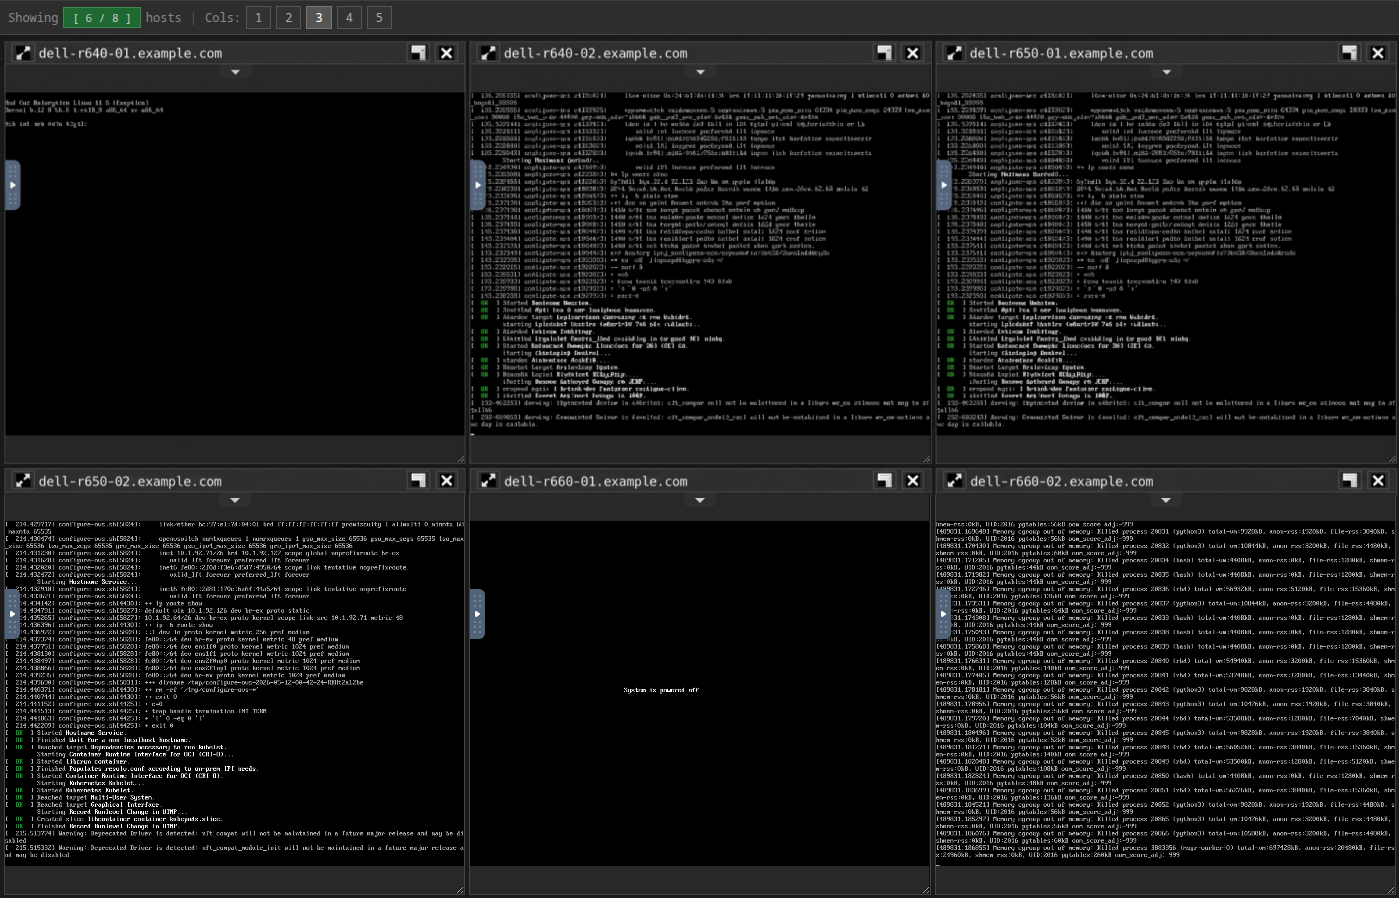
Task: Expand dell-r640-01 console to fullscreen
Action: click(22, 53)
